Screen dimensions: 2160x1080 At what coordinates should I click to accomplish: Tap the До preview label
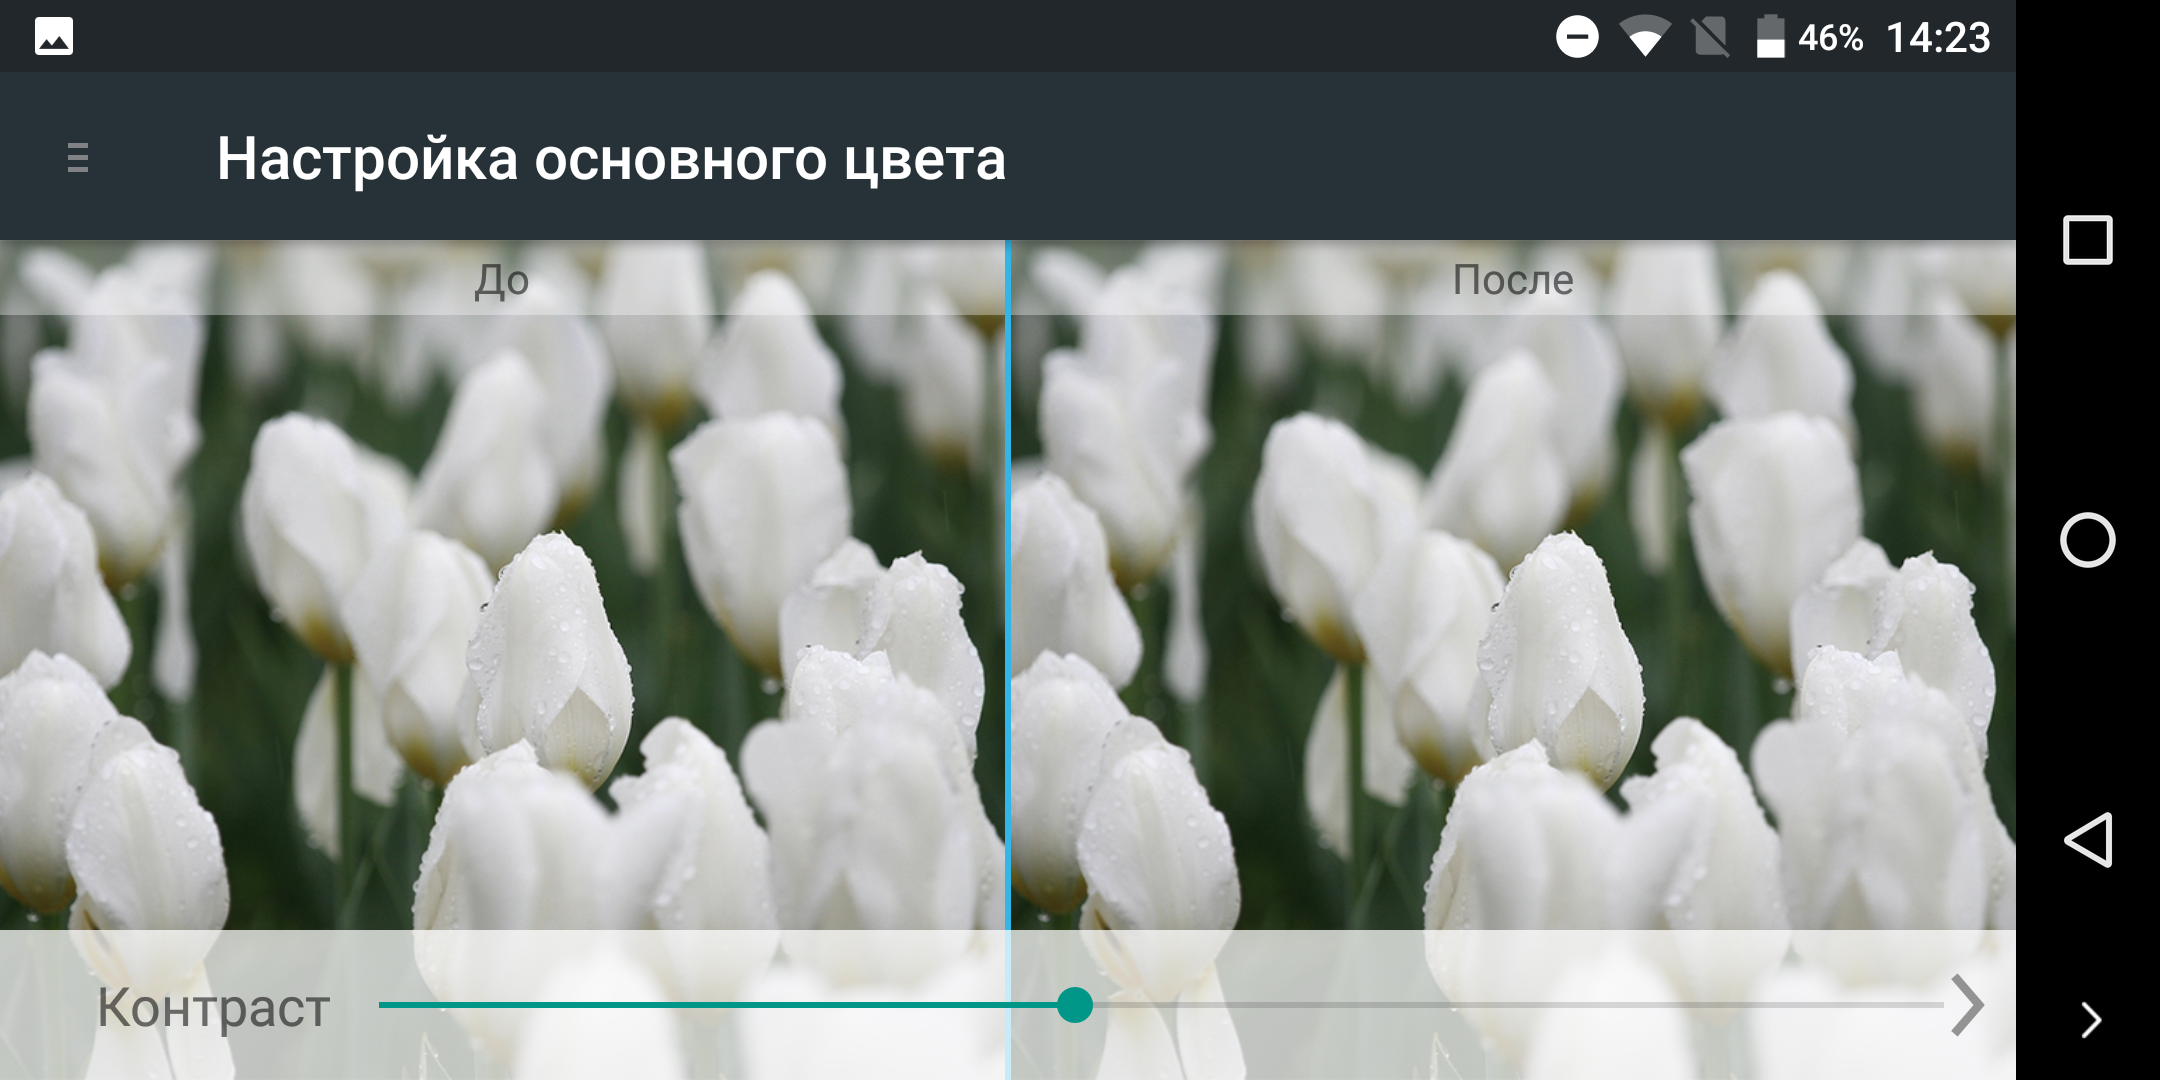tap(502, 280)
